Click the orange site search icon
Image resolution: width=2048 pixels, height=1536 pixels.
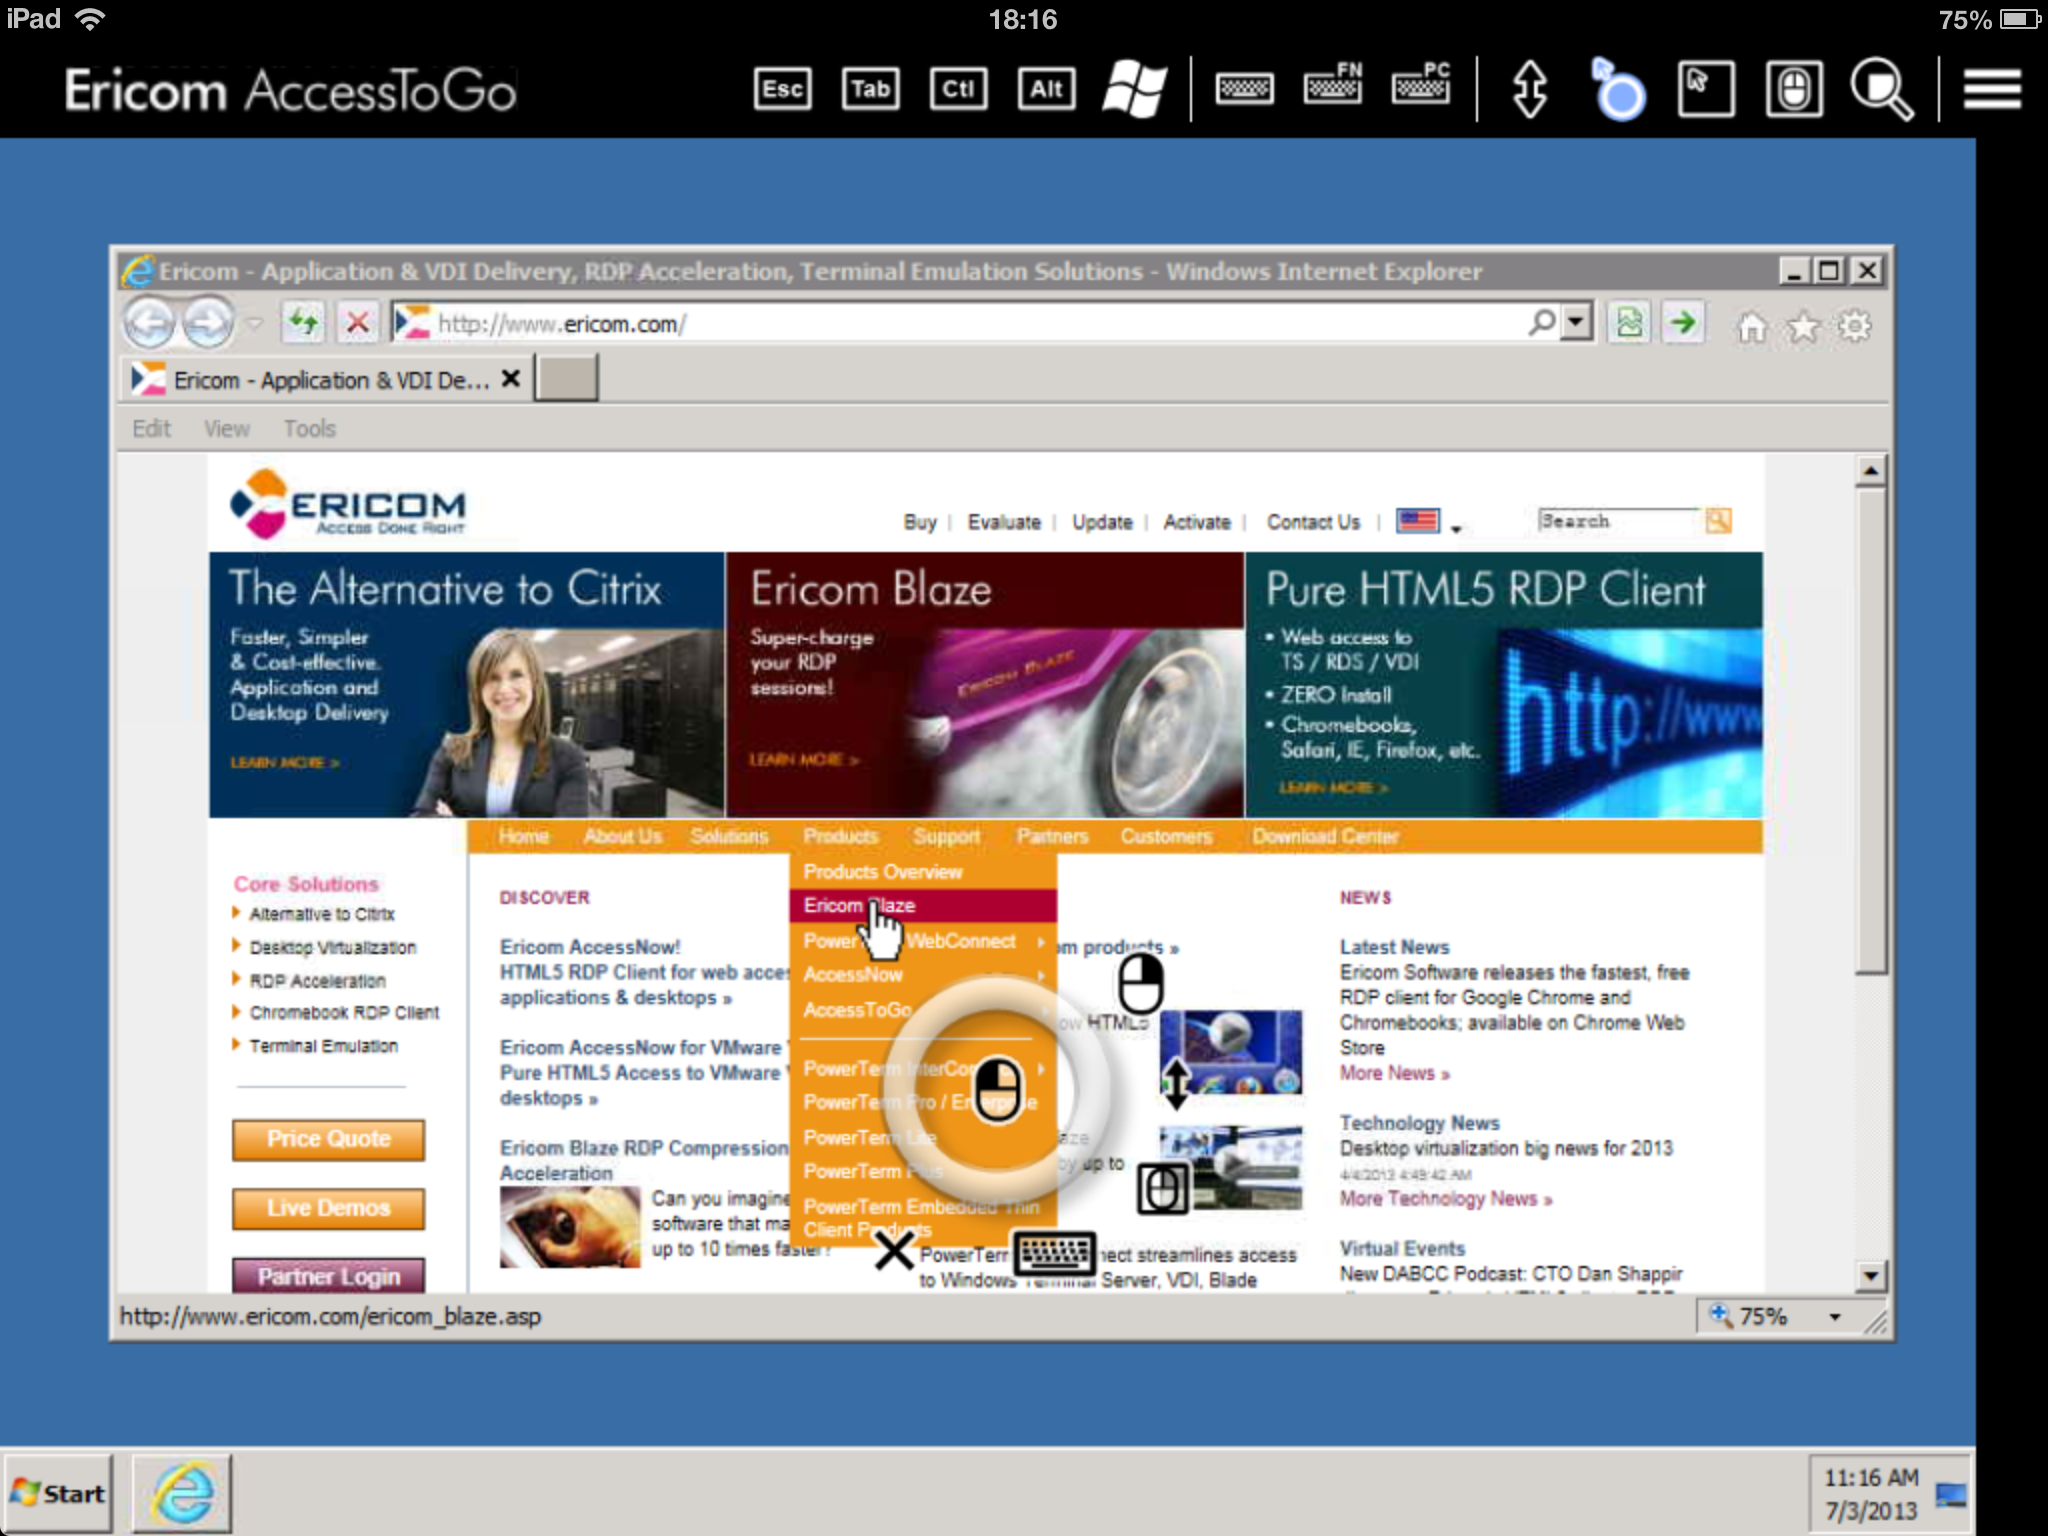1718,521
